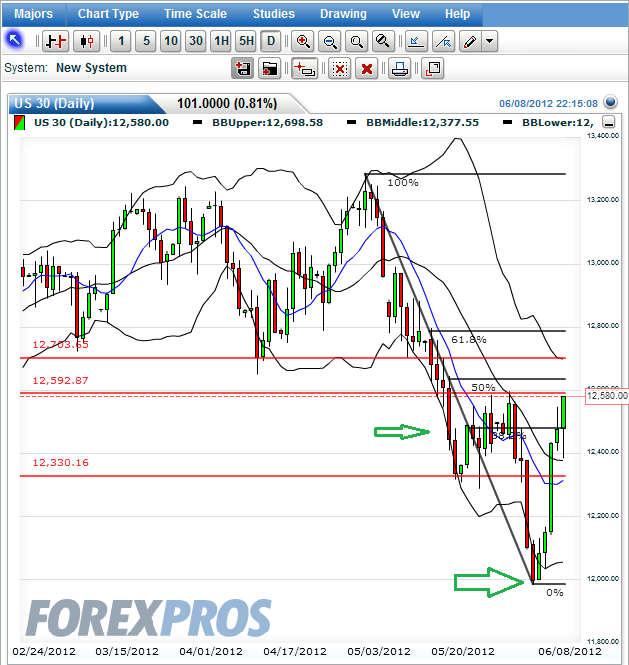Screen dimensions: 629x665
Task: Open the Studies menu
Action: click(x=274, y=14)
